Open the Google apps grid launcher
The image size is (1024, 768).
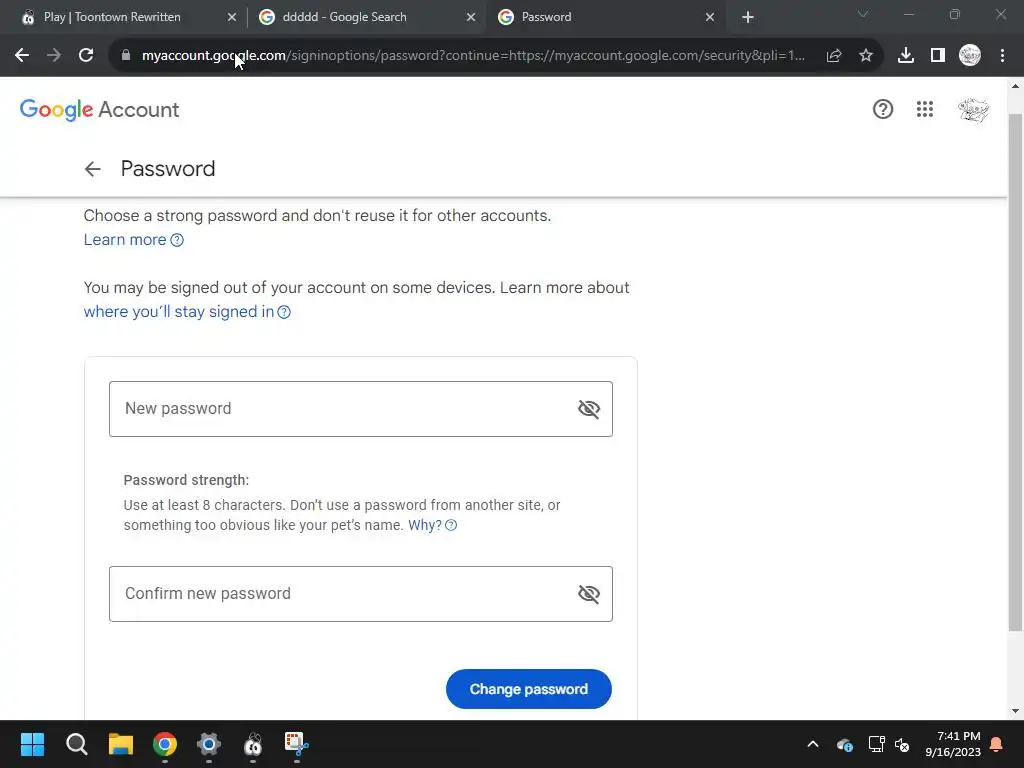pyautogui.click(x=924, y=109)
